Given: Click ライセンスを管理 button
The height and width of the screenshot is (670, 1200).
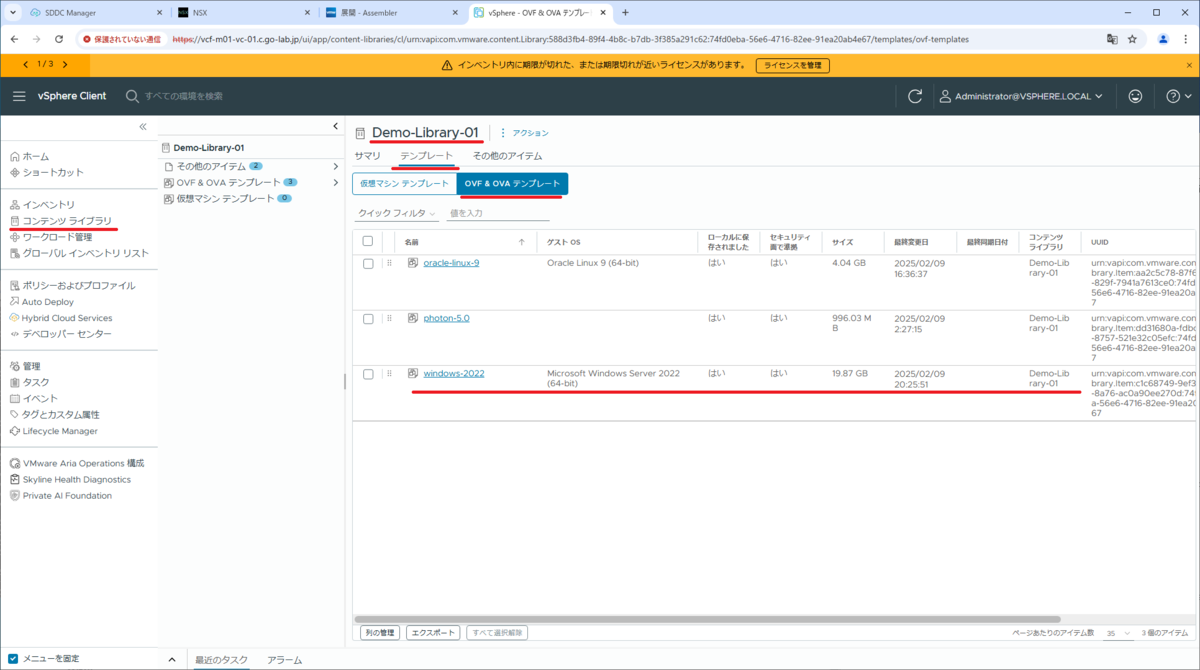Looking at the screenshot, I should click(x=792, y=65).
